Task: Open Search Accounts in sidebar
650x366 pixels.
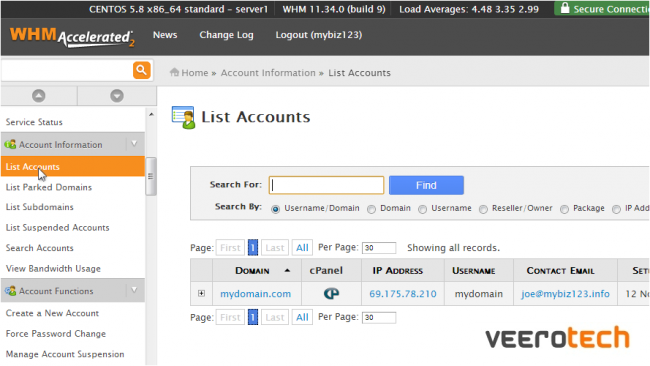Action: 39,248
